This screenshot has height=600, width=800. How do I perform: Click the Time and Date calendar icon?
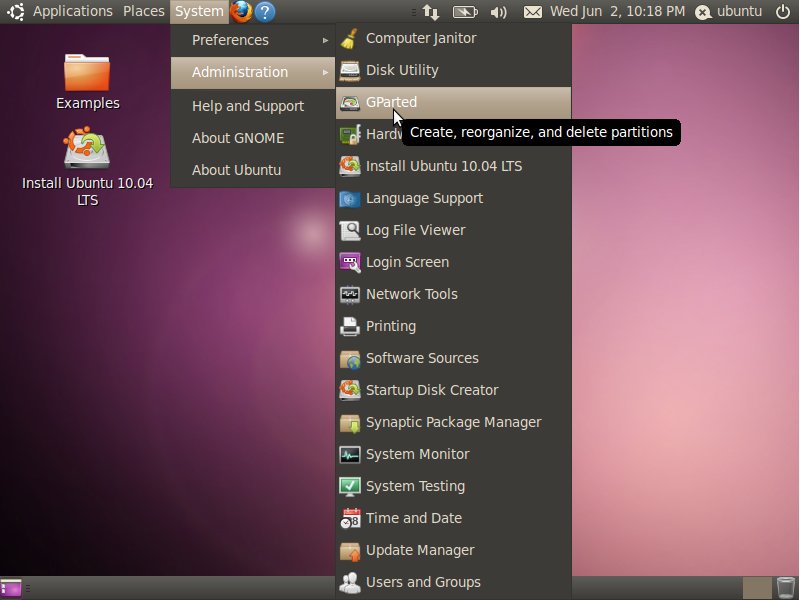349,518
